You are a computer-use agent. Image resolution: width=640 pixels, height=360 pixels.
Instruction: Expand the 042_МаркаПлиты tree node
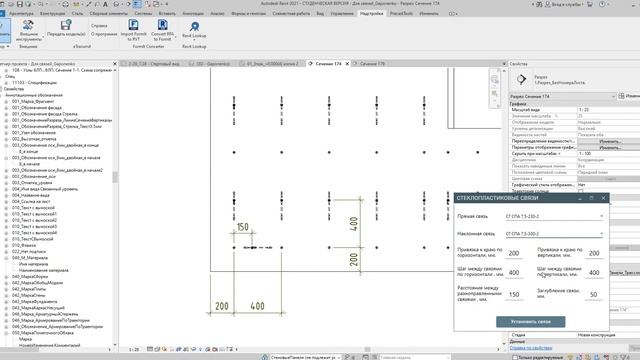pyautogui.click(x=6, y=289)
